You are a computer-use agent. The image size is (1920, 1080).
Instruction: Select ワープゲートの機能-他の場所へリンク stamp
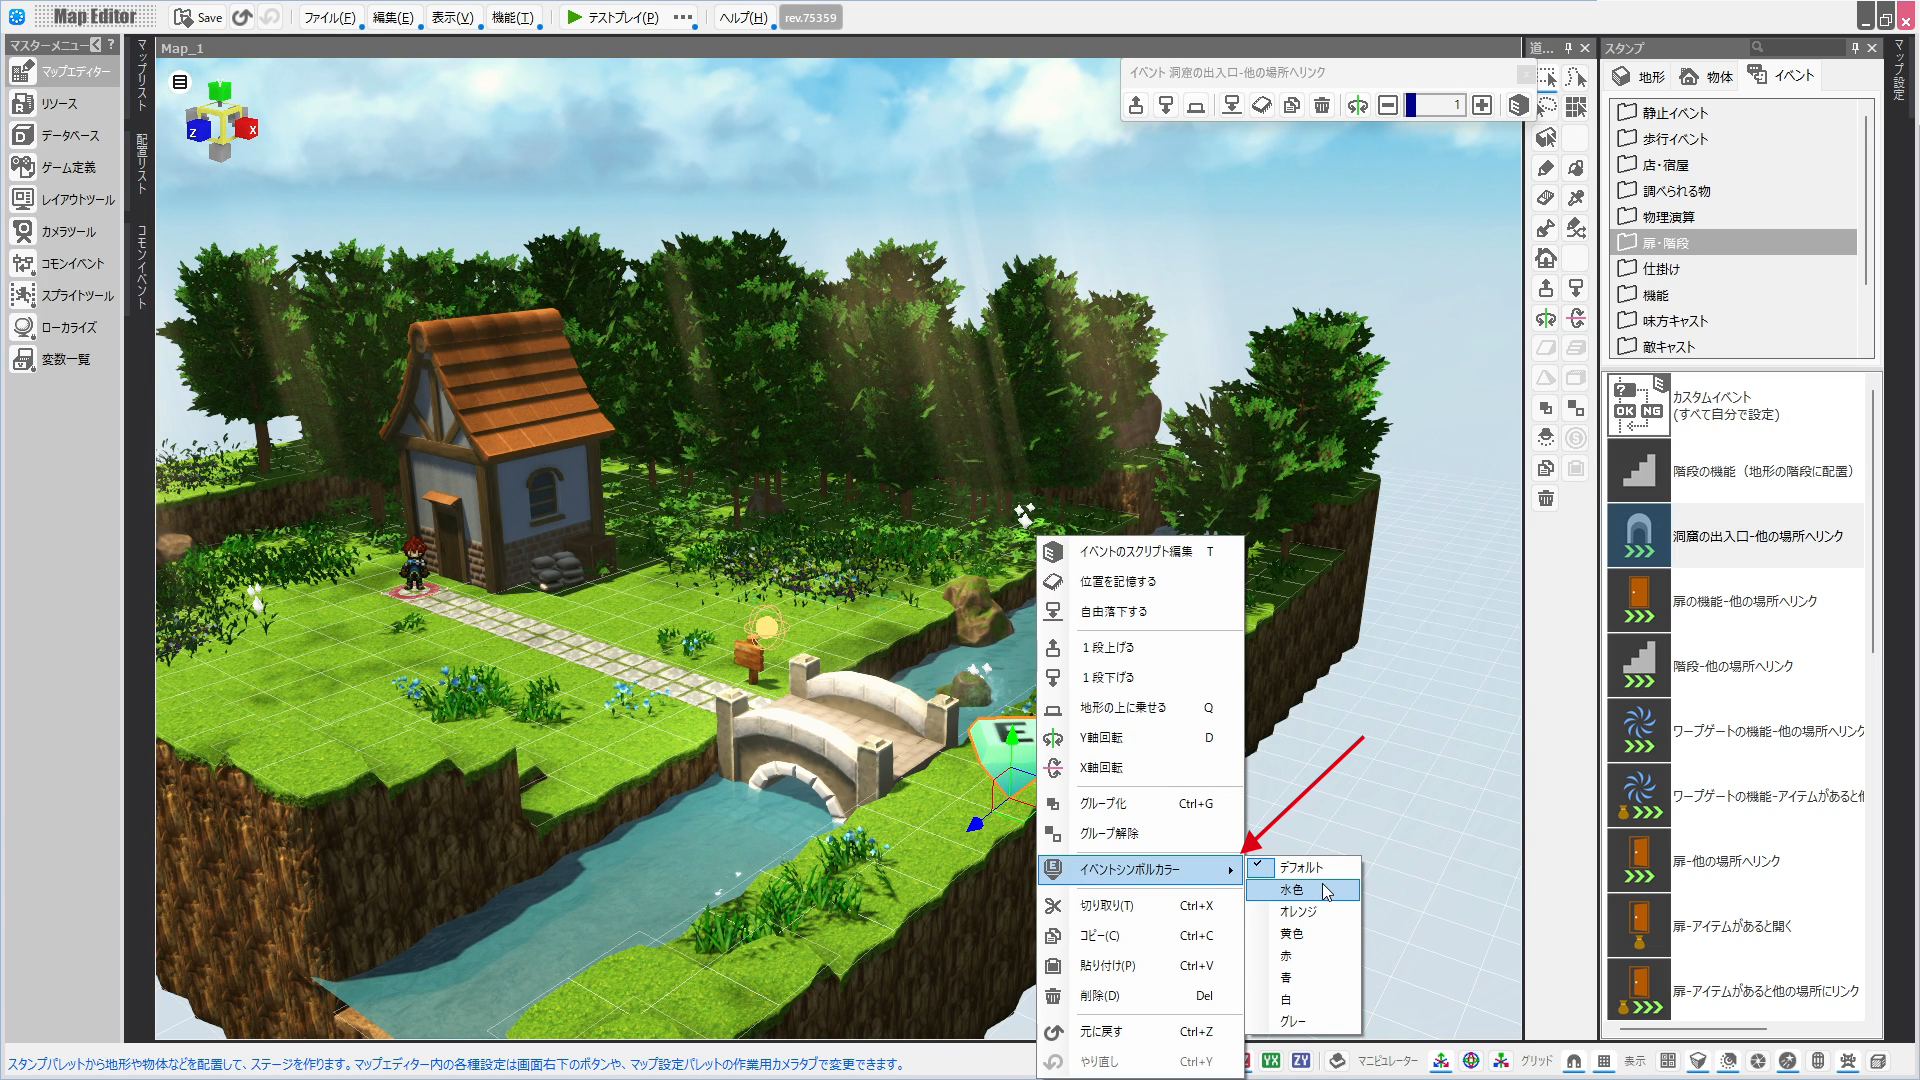coord(1736,731)
